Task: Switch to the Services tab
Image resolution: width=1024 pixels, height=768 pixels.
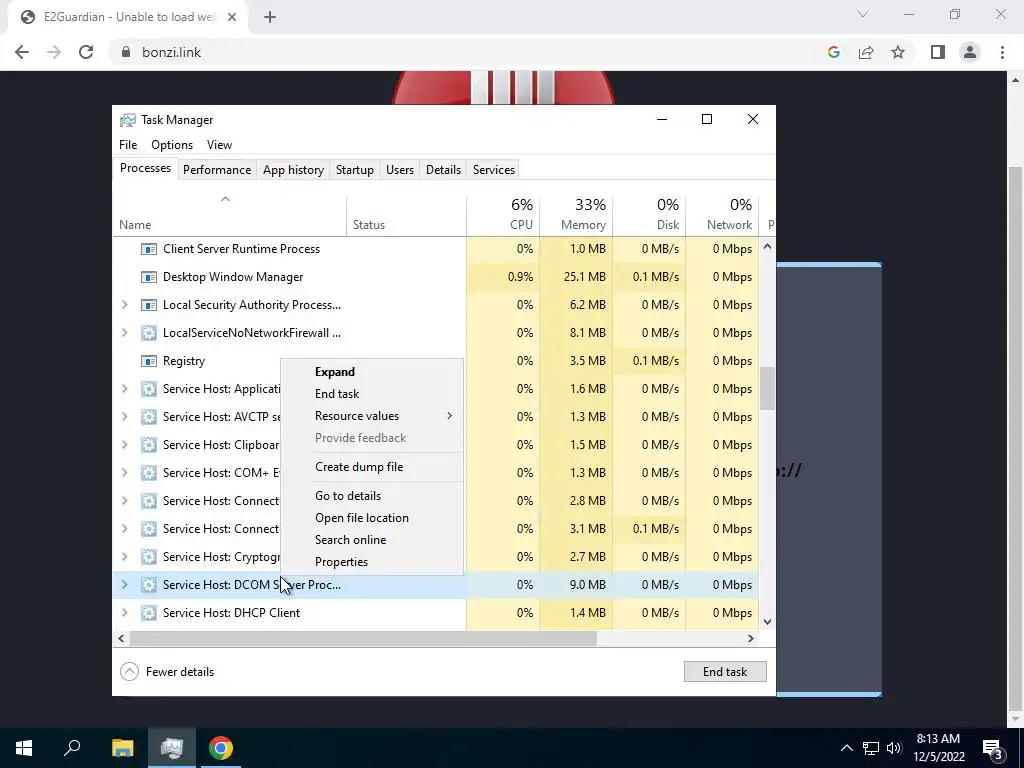Action: (494, 170)
